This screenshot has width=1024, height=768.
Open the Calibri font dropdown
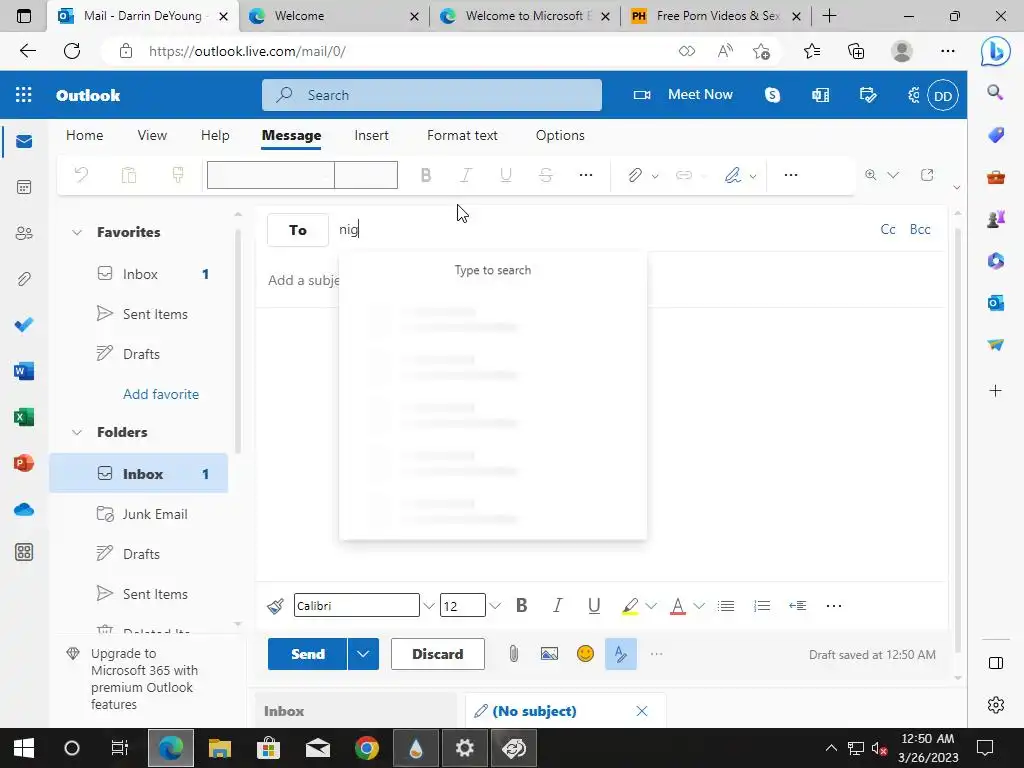tap(428, 606)
